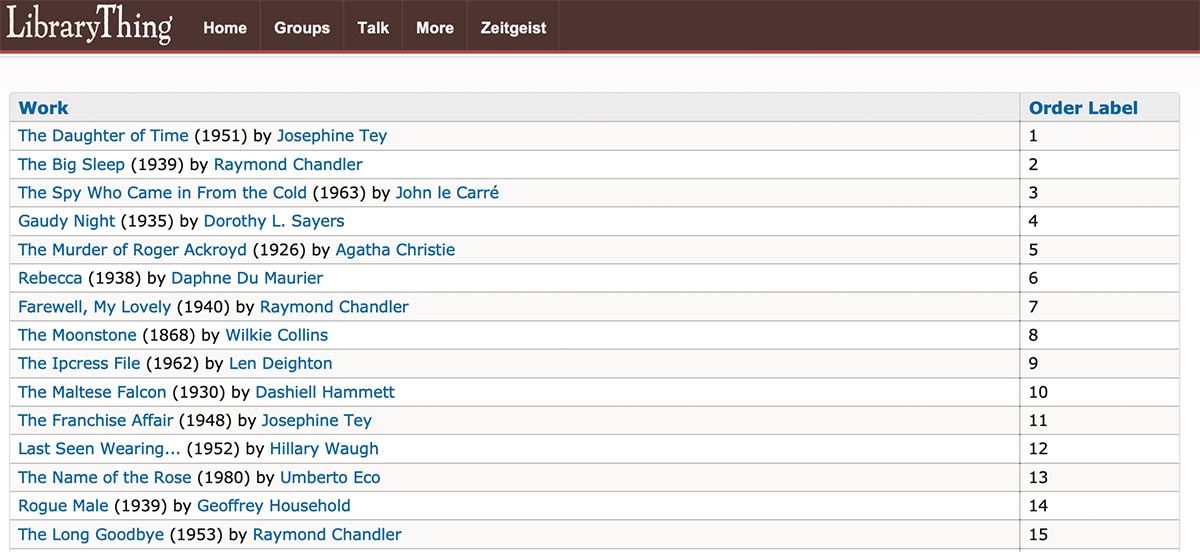Open The Daughter of Time book link
The image size is (1200, 552).
tap(103, 136)
